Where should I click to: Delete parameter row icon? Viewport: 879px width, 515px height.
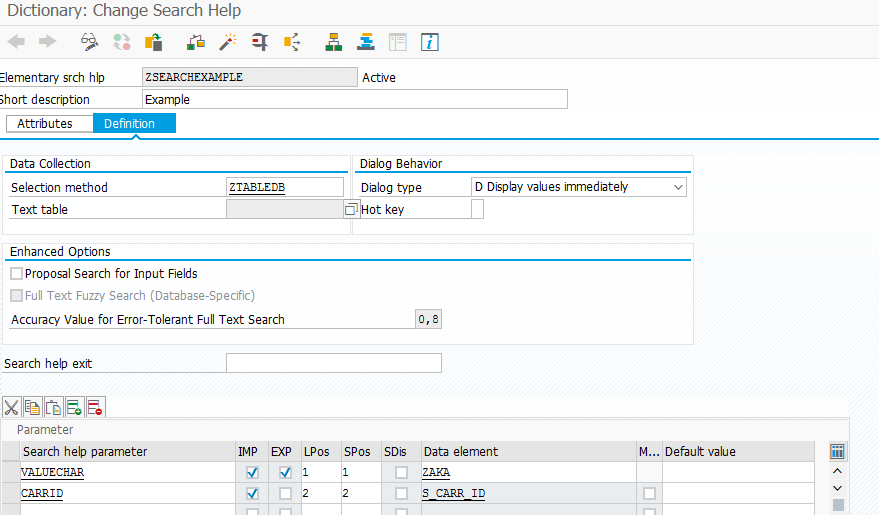pyautogui.click(x=95, y=407)
